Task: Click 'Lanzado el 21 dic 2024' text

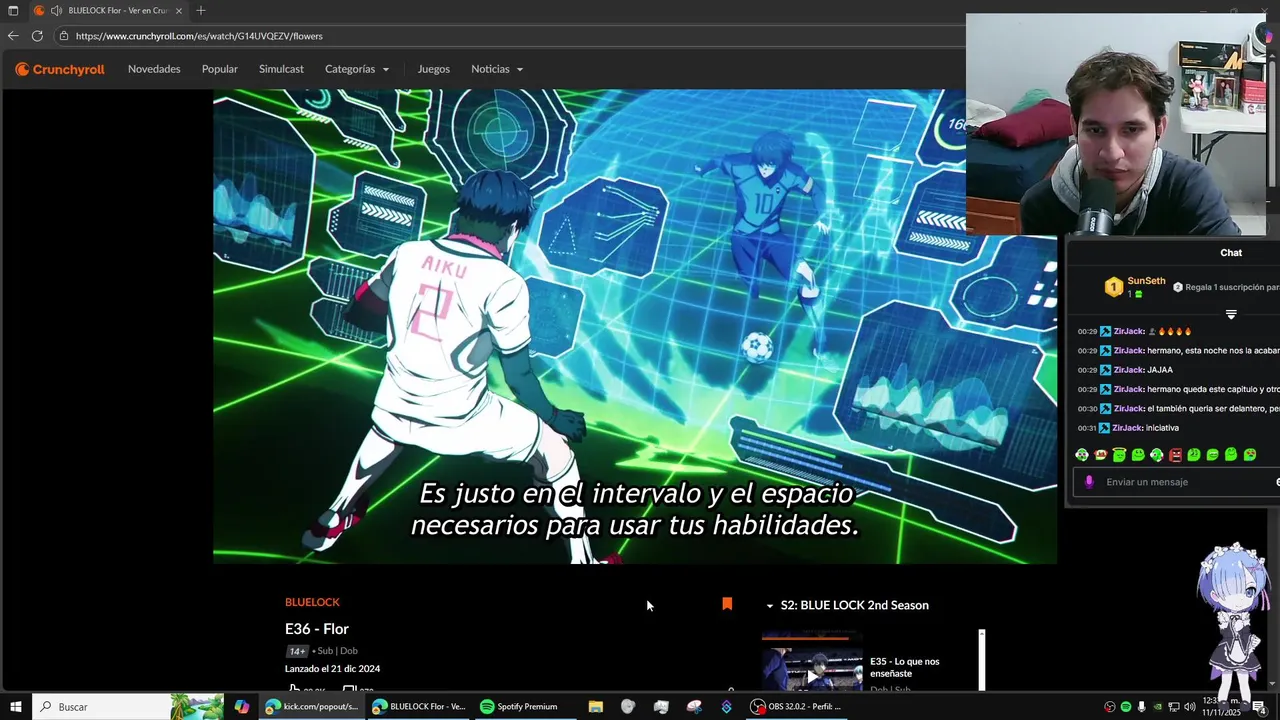Action: (332, 669)
